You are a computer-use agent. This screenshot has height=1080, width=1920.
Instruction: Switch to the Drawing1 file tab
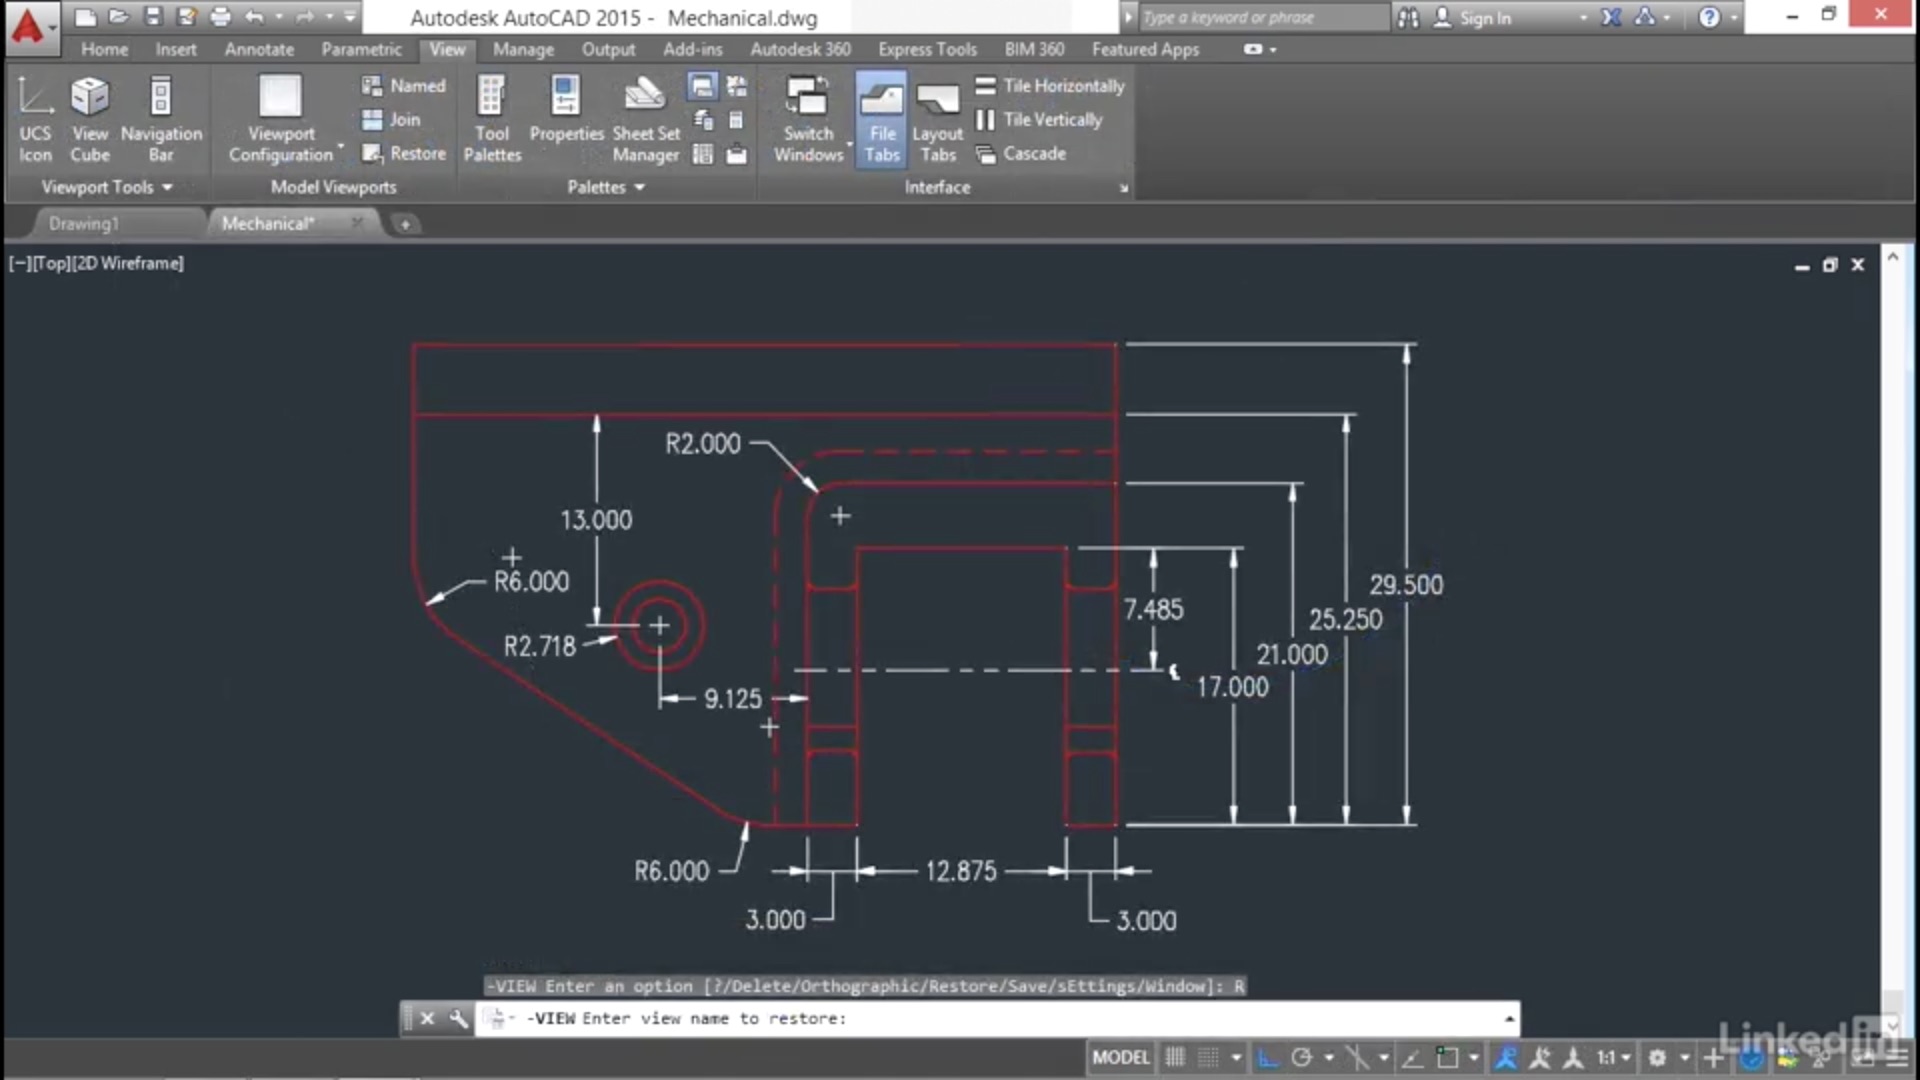tap(84, 223)
